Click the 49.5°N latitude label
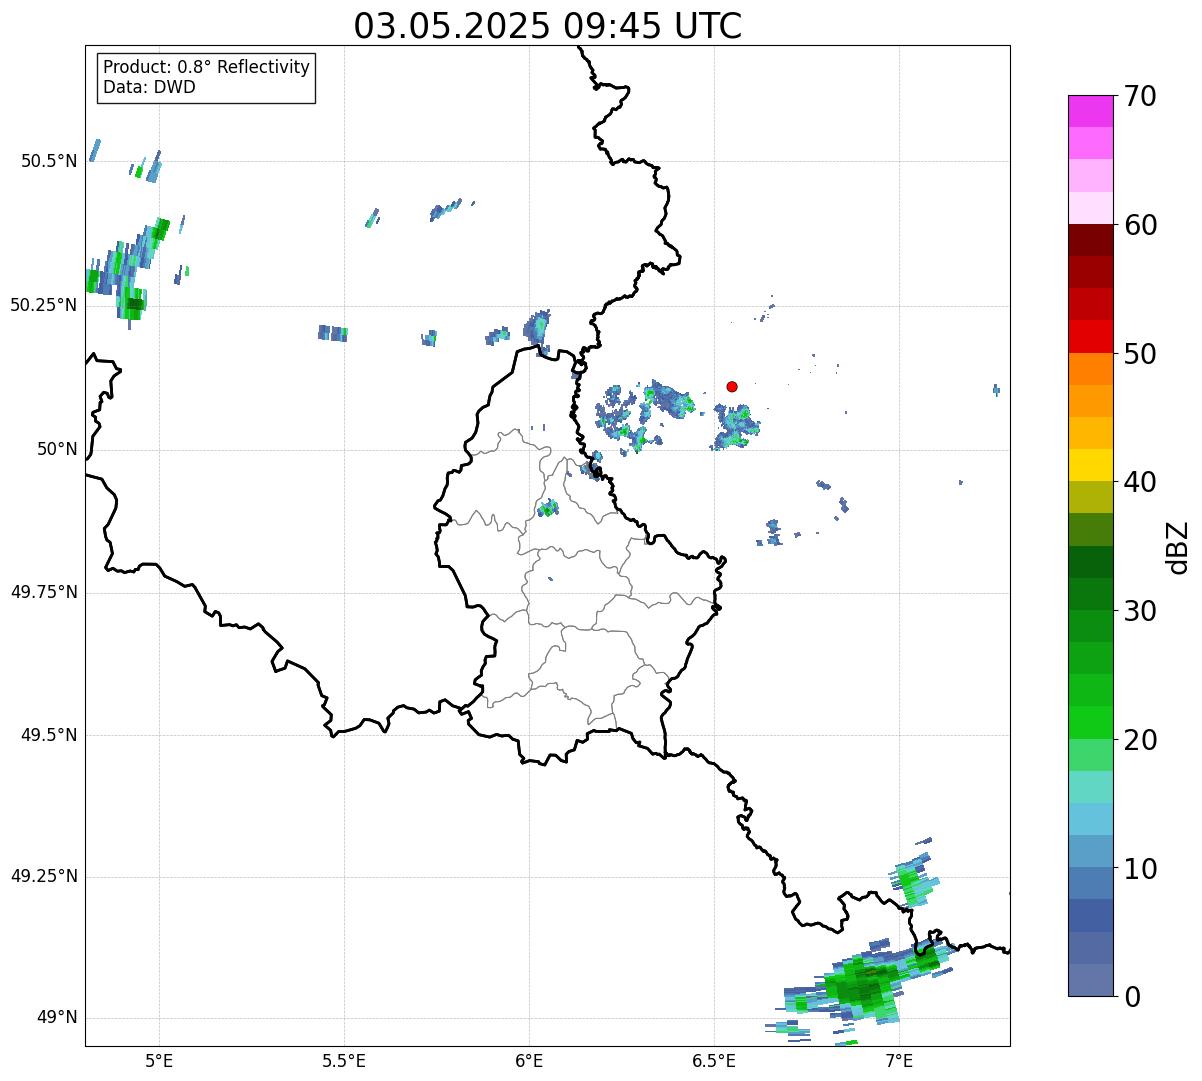1202x1081 pixels. [48, 735]
